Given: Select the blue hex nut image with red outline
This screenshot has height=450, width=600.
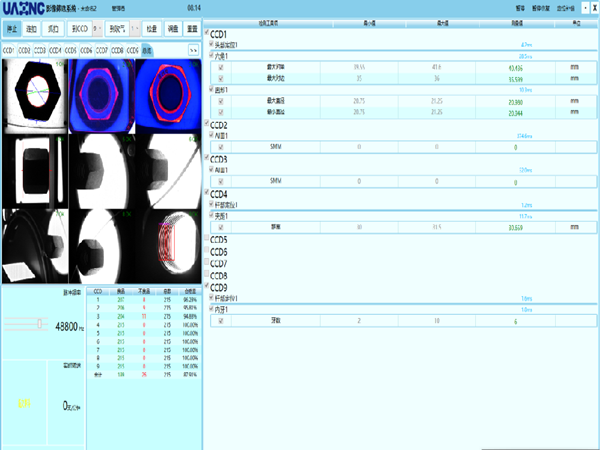Looking at the screenshot, I should 166,95.
